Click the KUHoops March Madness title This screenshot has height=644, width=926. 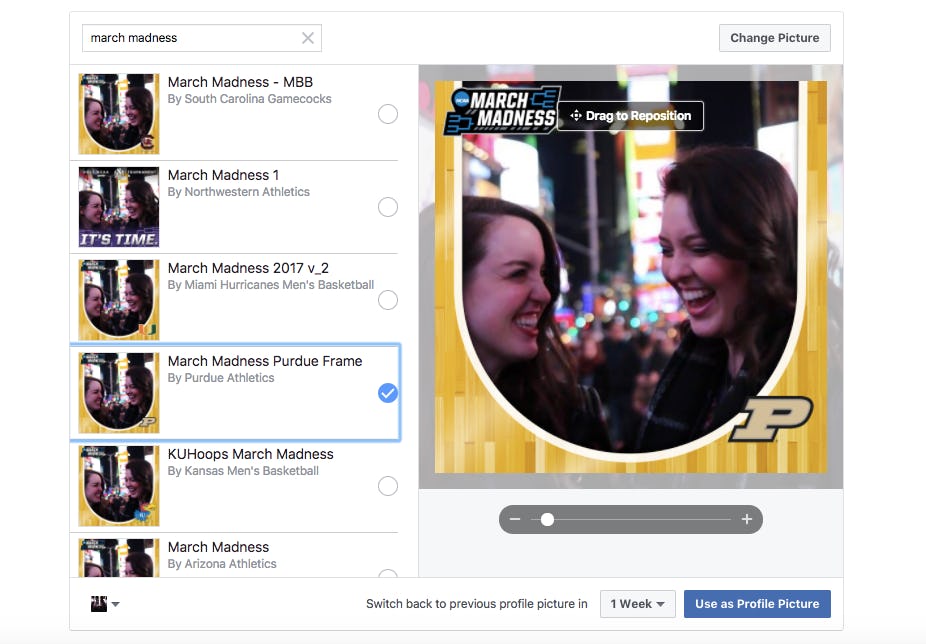coord(250,454)
